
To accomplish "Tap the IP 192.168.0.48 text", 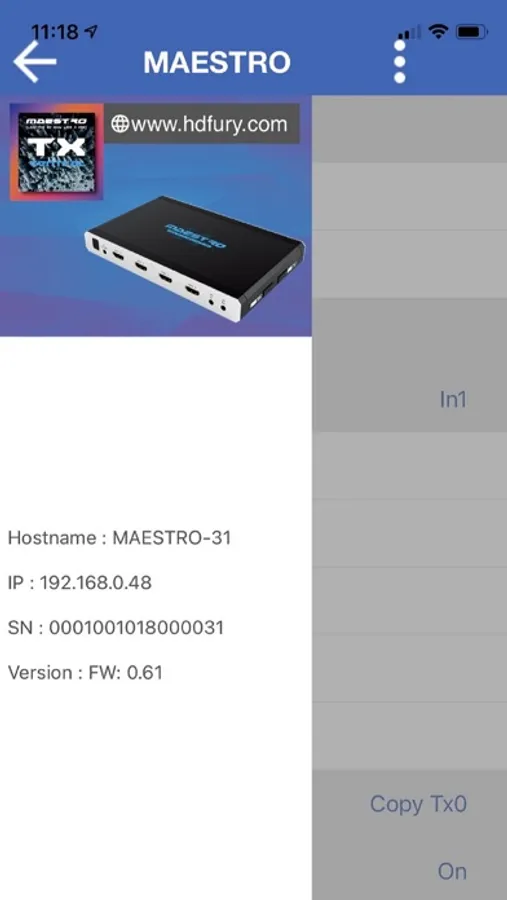I will [x=80, y=583].
